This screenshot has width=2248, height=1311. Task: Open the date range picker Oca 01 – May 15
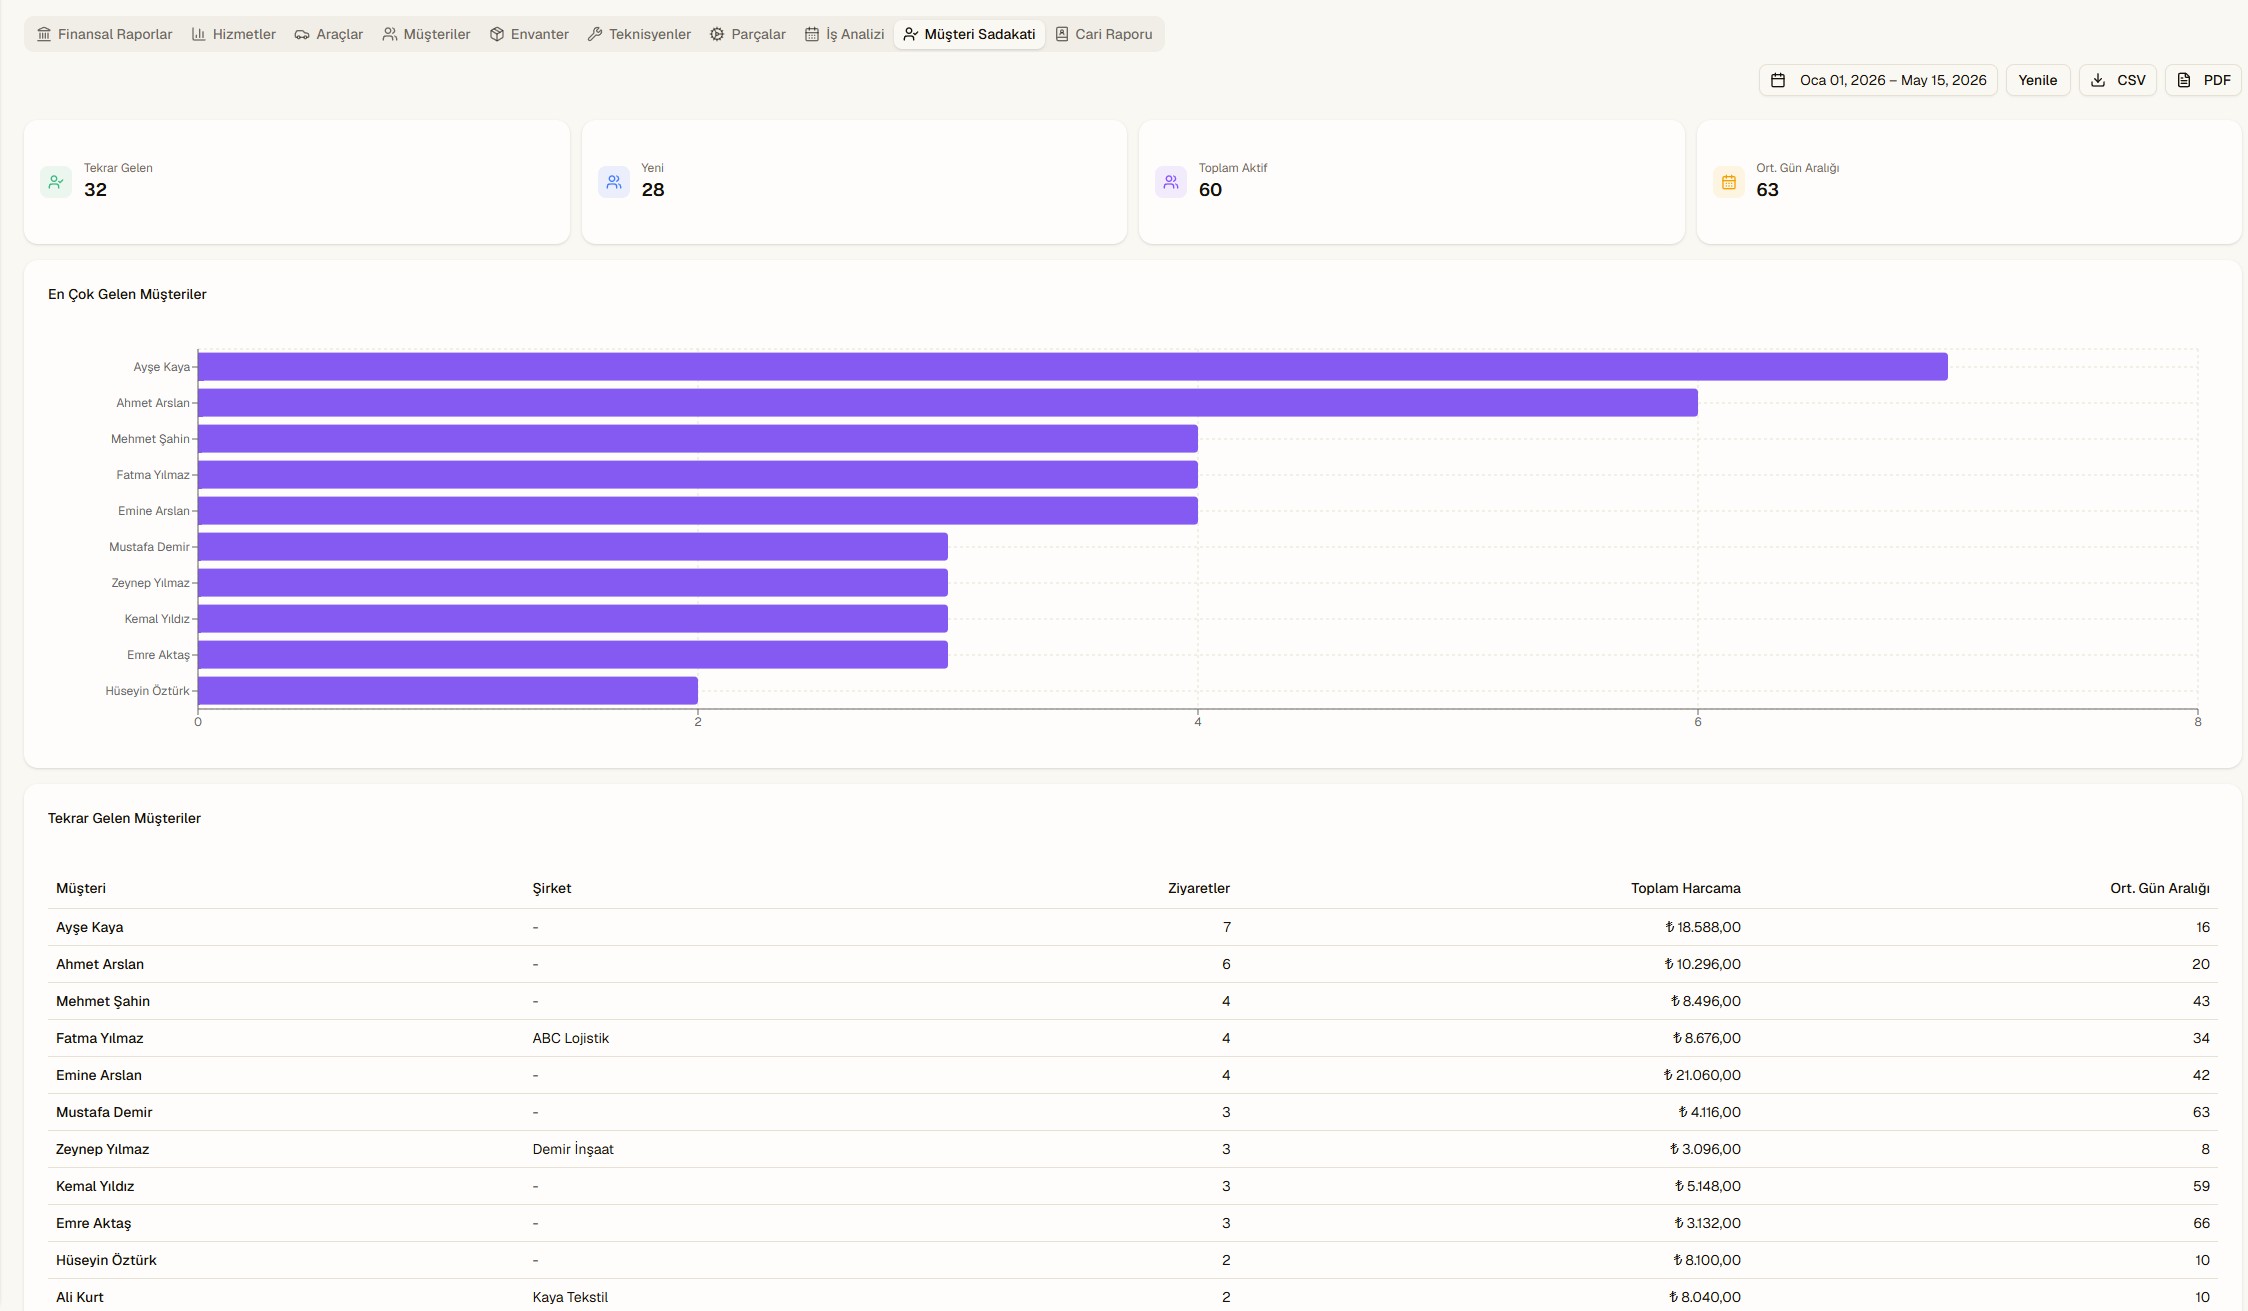point(1878,80)
